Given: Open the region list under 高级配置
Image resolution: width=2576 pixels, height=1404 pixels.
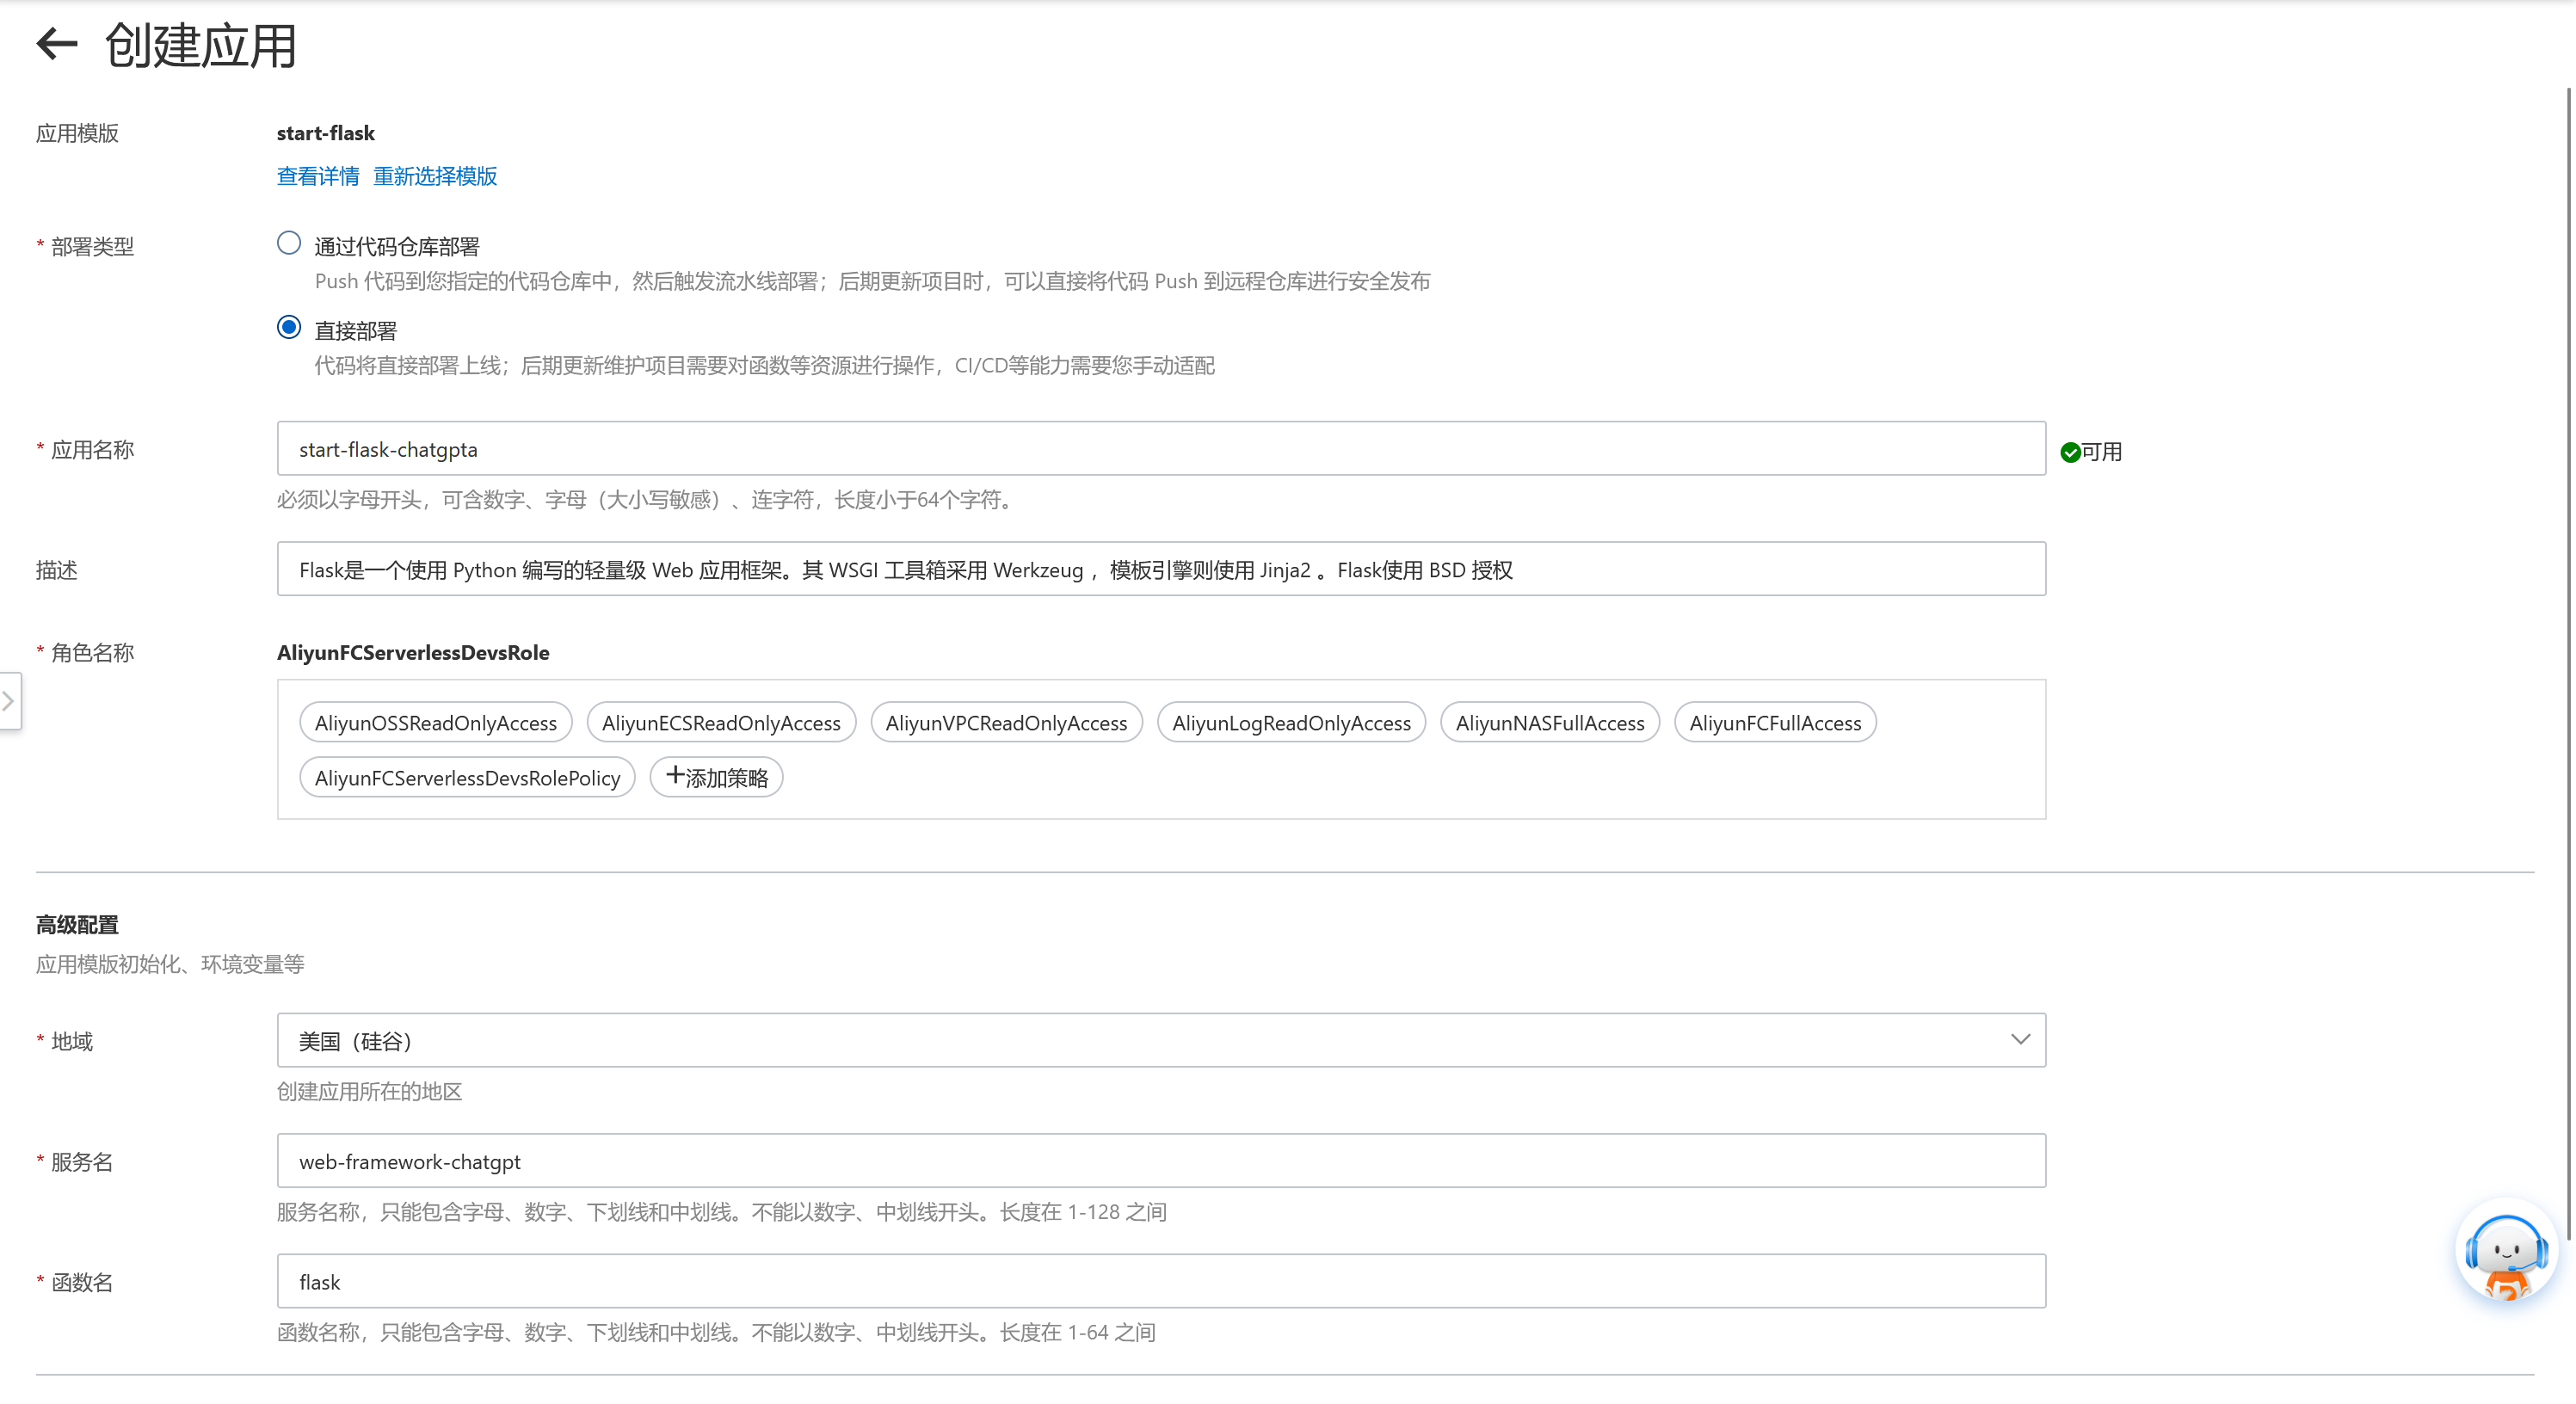Looking at the screenshot, I should [1160, 1040].
